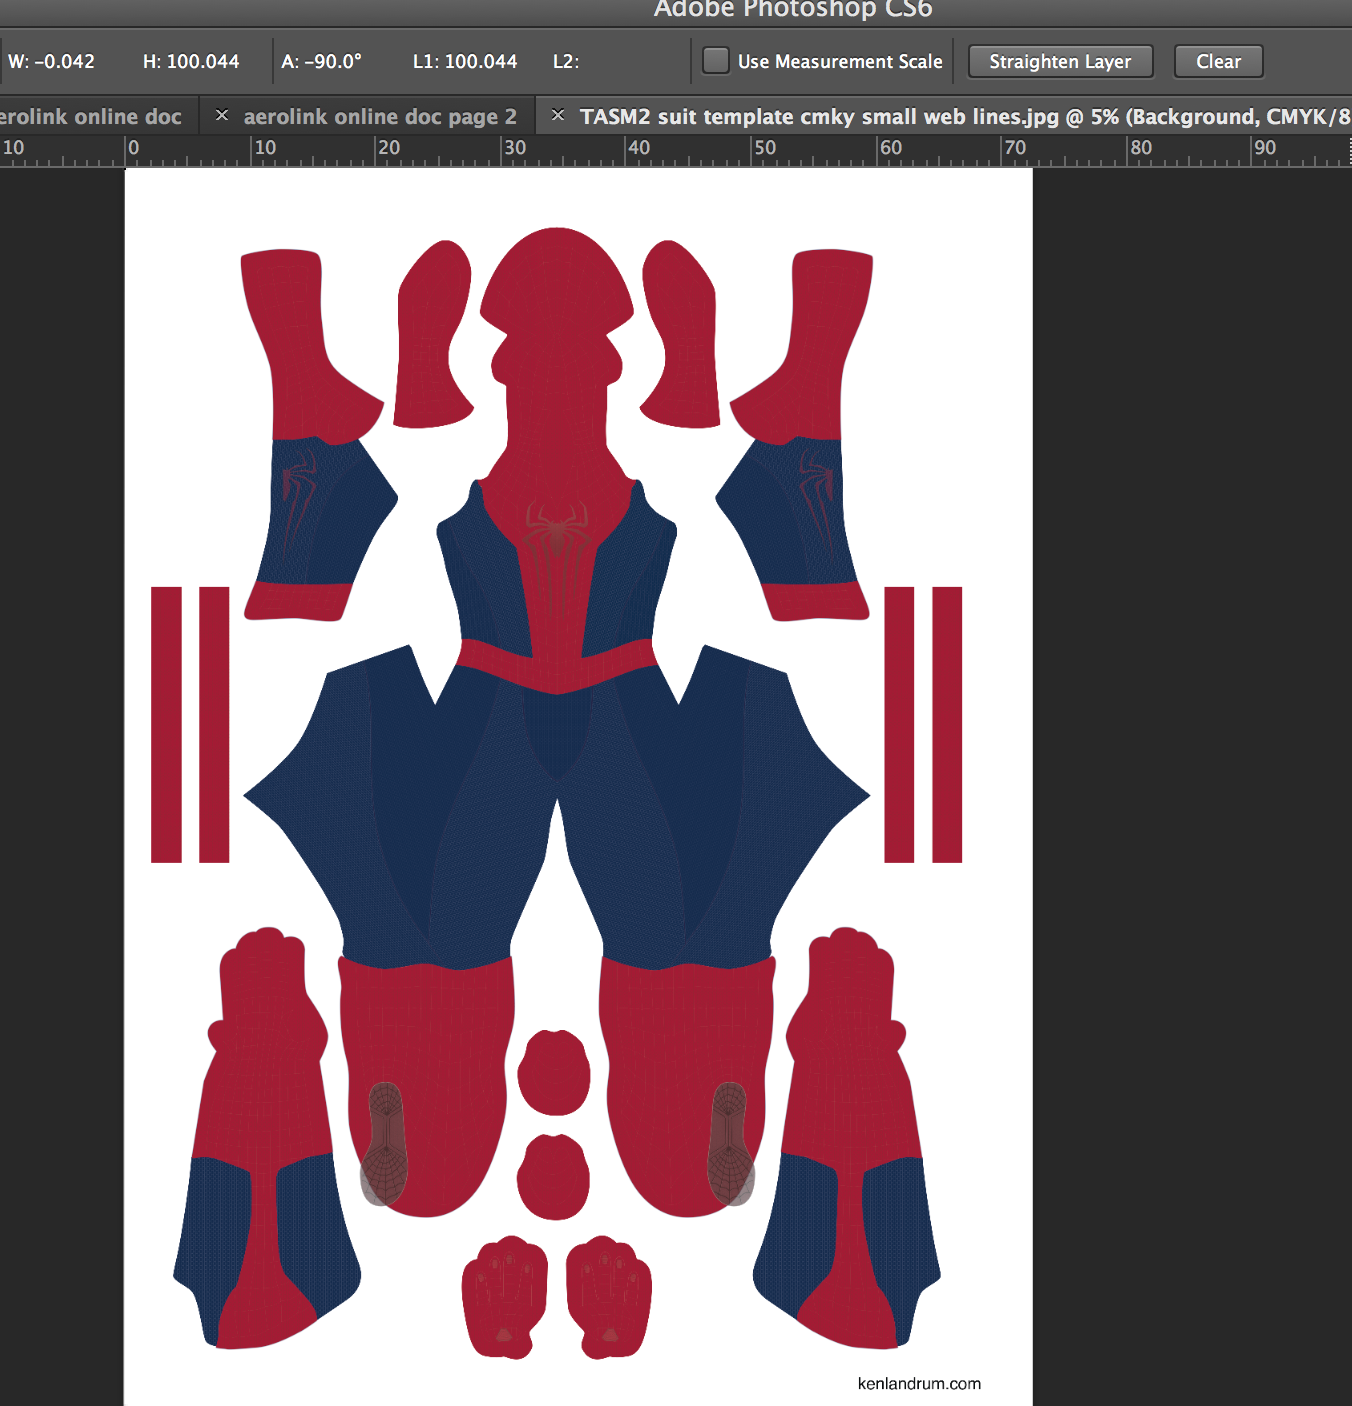The width and height of the screenshot is (1352, 1406).
Task: Click the L2 length label
Action: click(x=566, y=61)
